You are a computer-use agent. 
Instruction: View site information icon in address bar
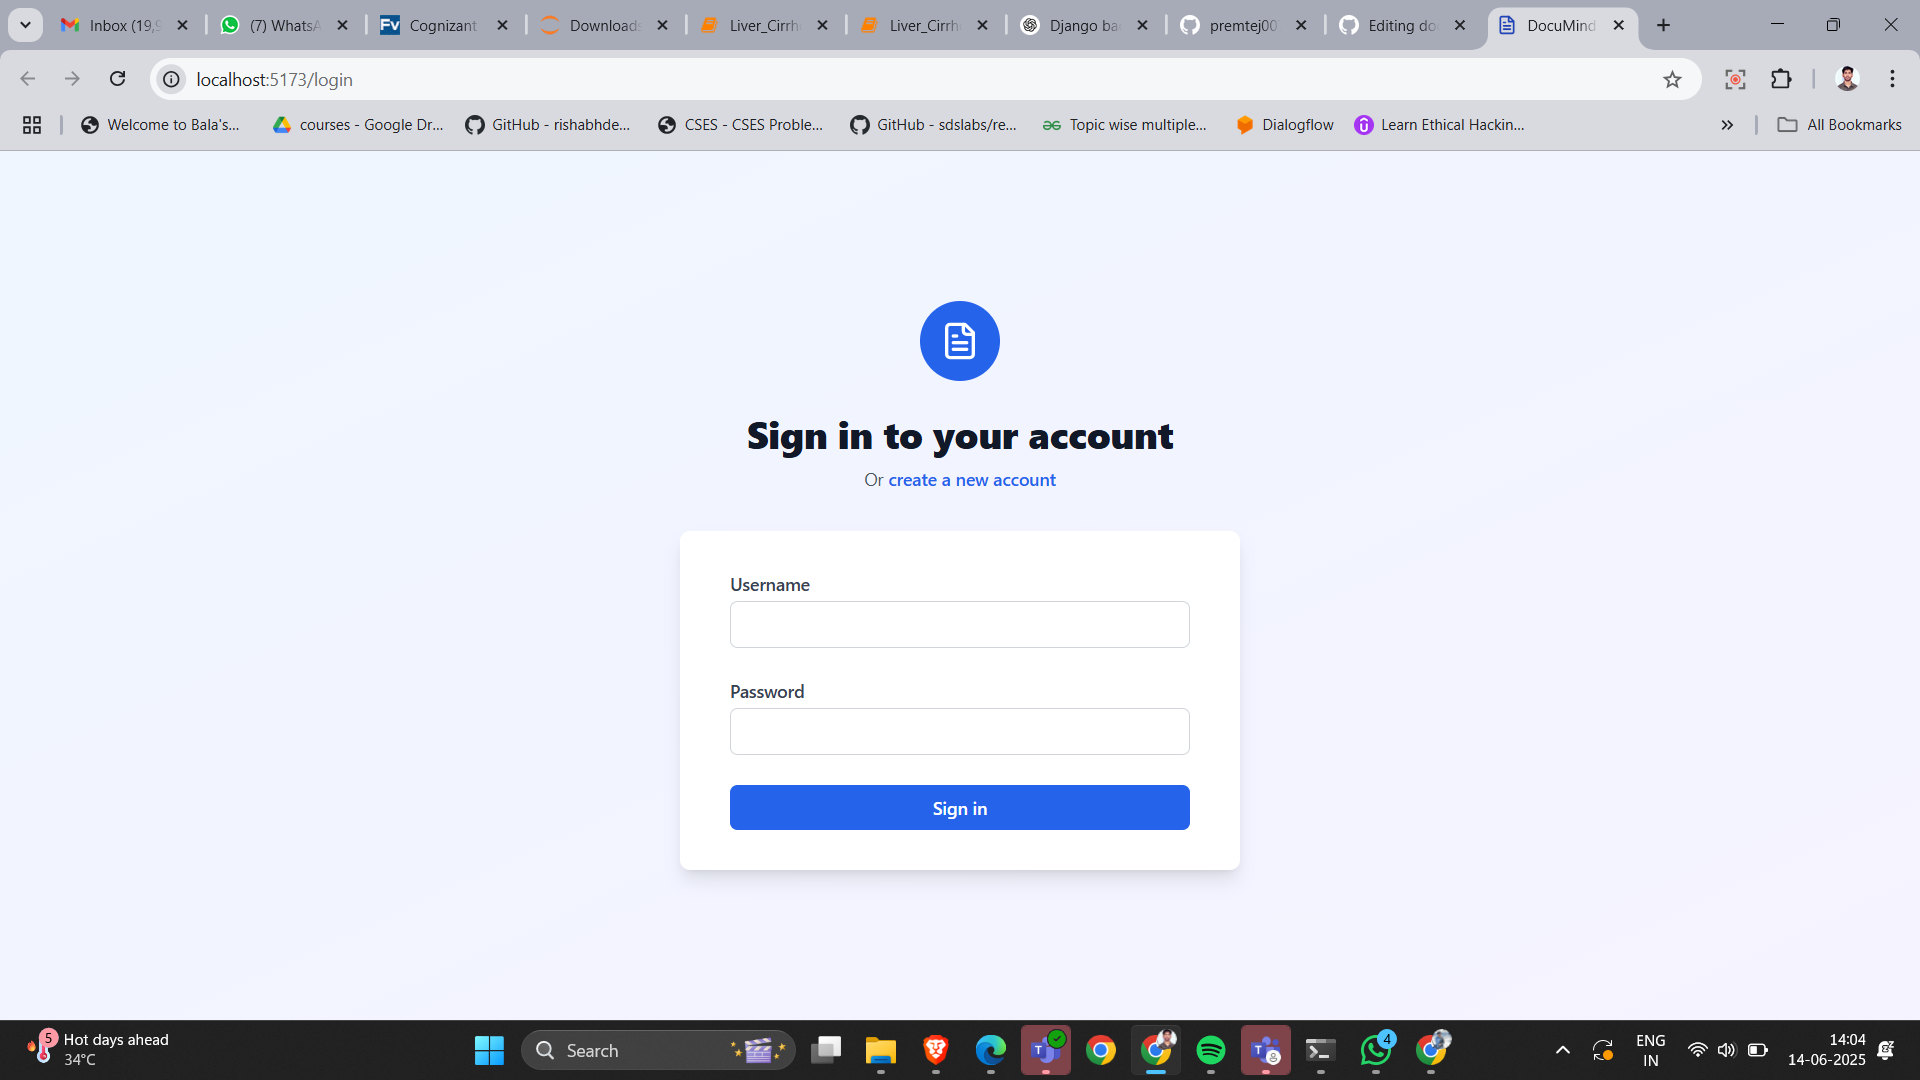[172, 79]
